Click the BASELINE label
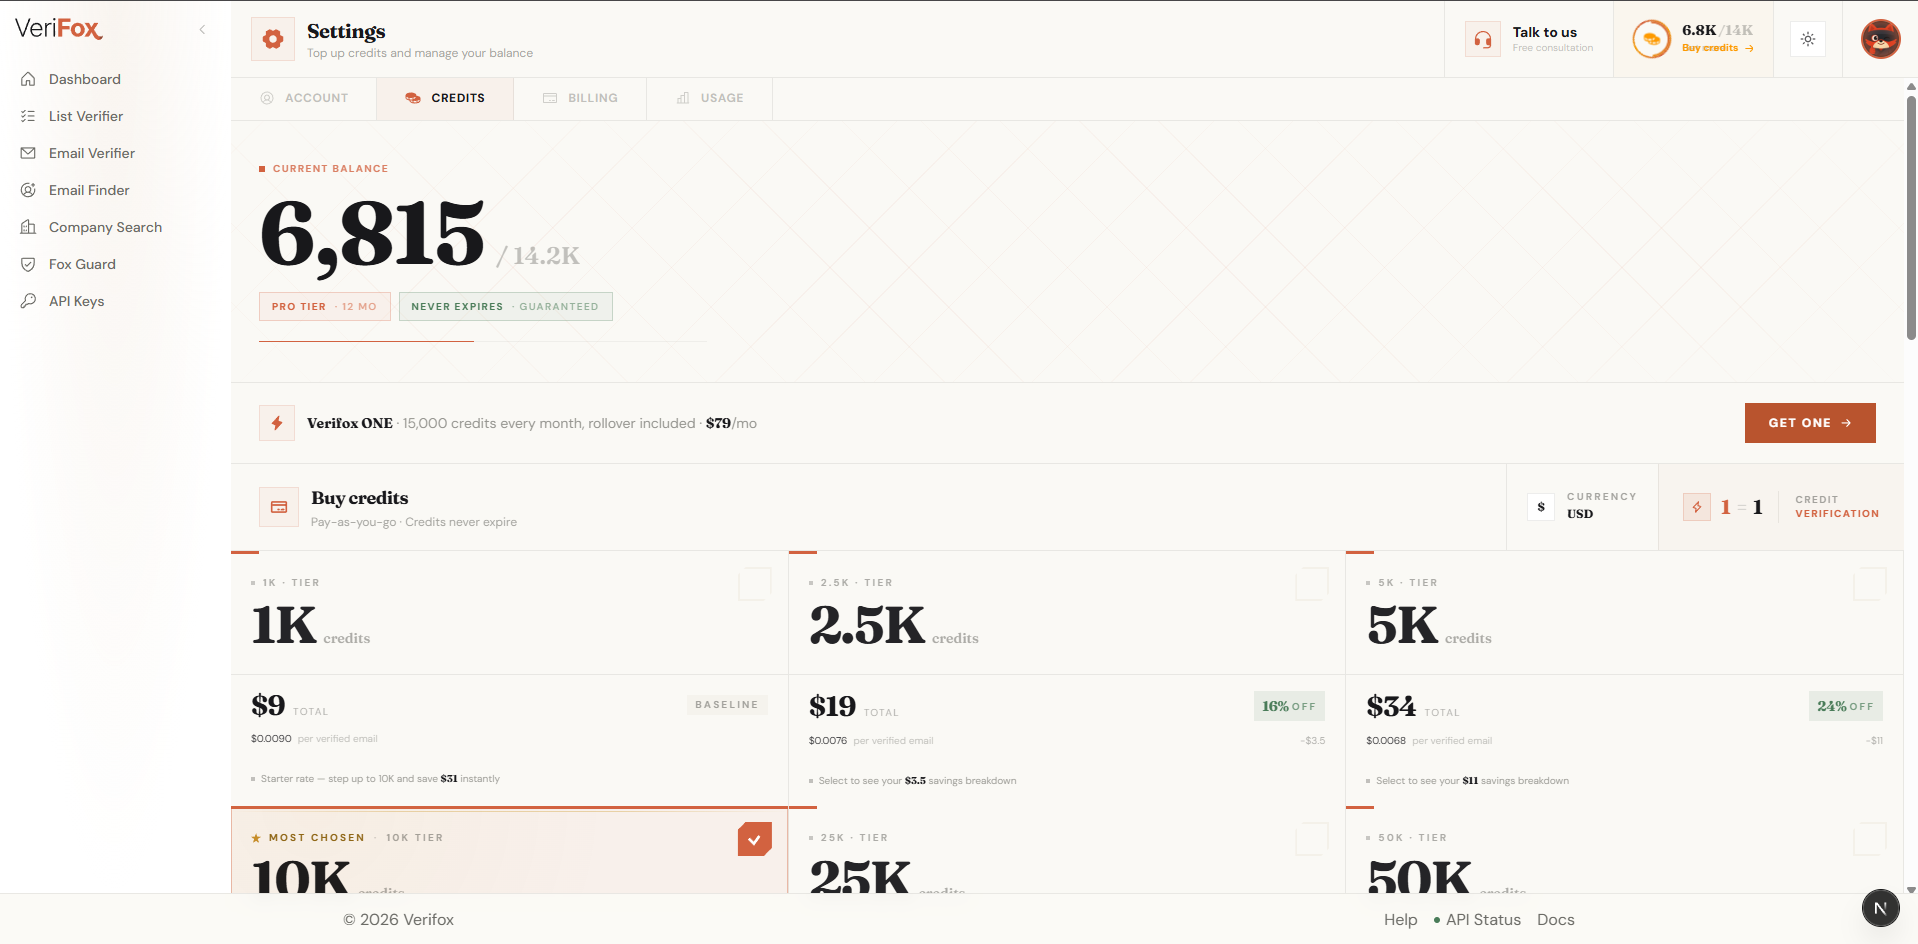The image size is (1918, 944). [727, 705]
